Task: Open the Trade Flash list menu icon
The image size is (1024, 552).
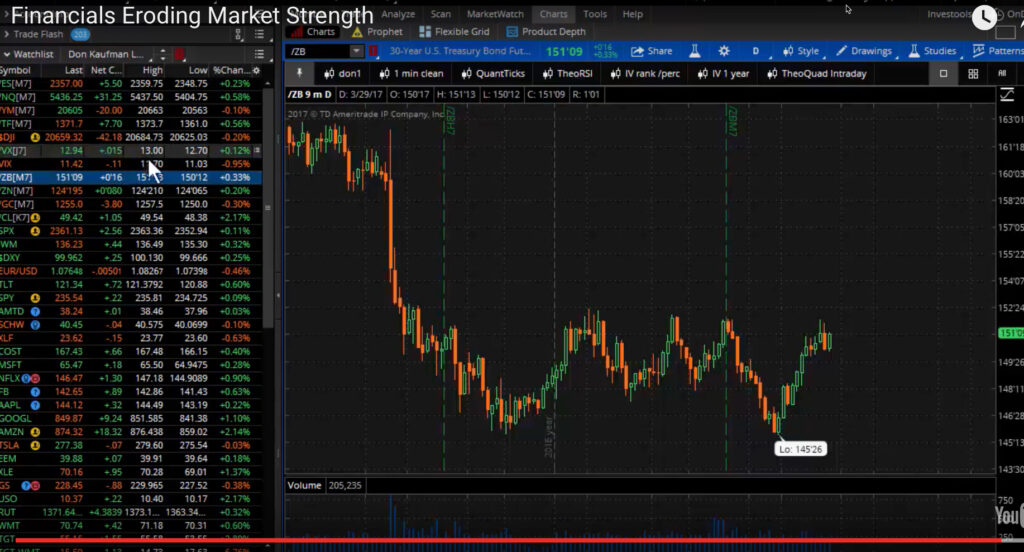Action: pyautogui.click(x=259, y=34)
